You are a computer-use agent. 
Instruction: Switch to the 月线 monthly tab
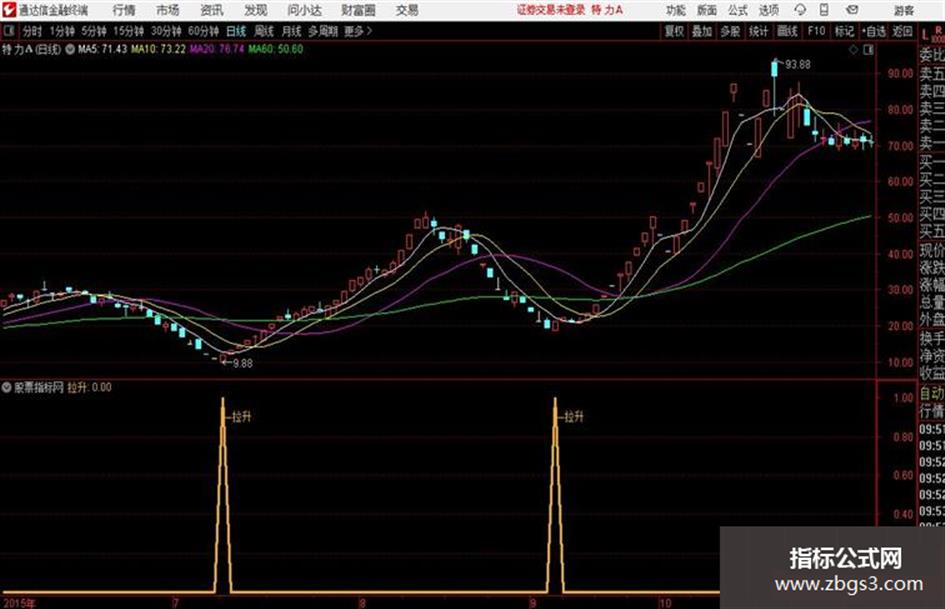coord(291,31)
